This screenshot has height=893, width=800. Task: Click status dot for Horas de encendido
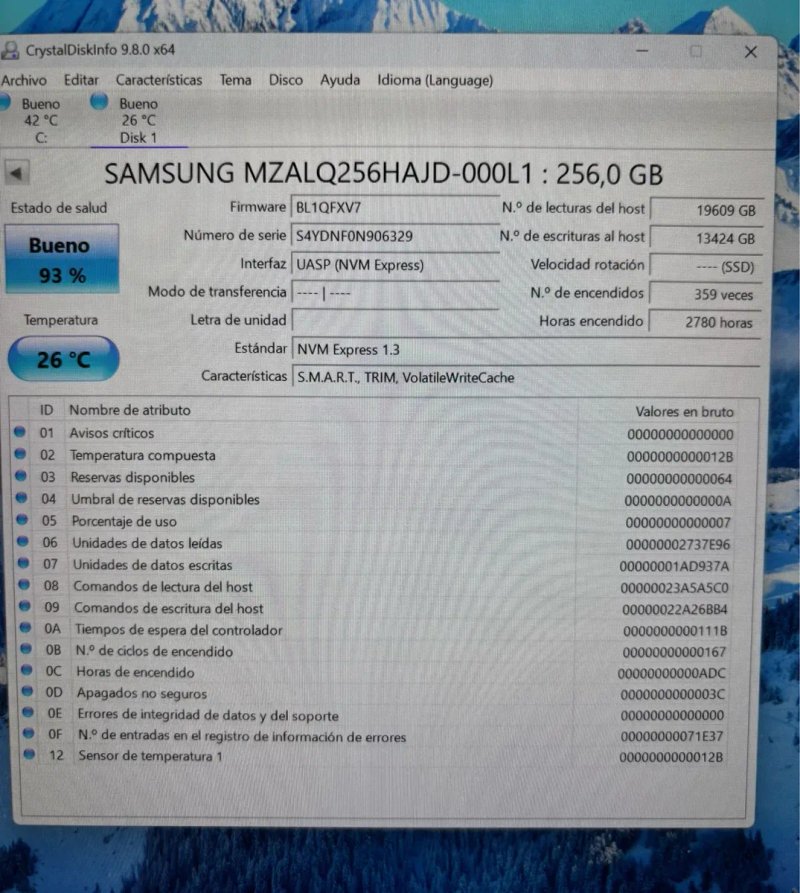click(x=26, y=670)
